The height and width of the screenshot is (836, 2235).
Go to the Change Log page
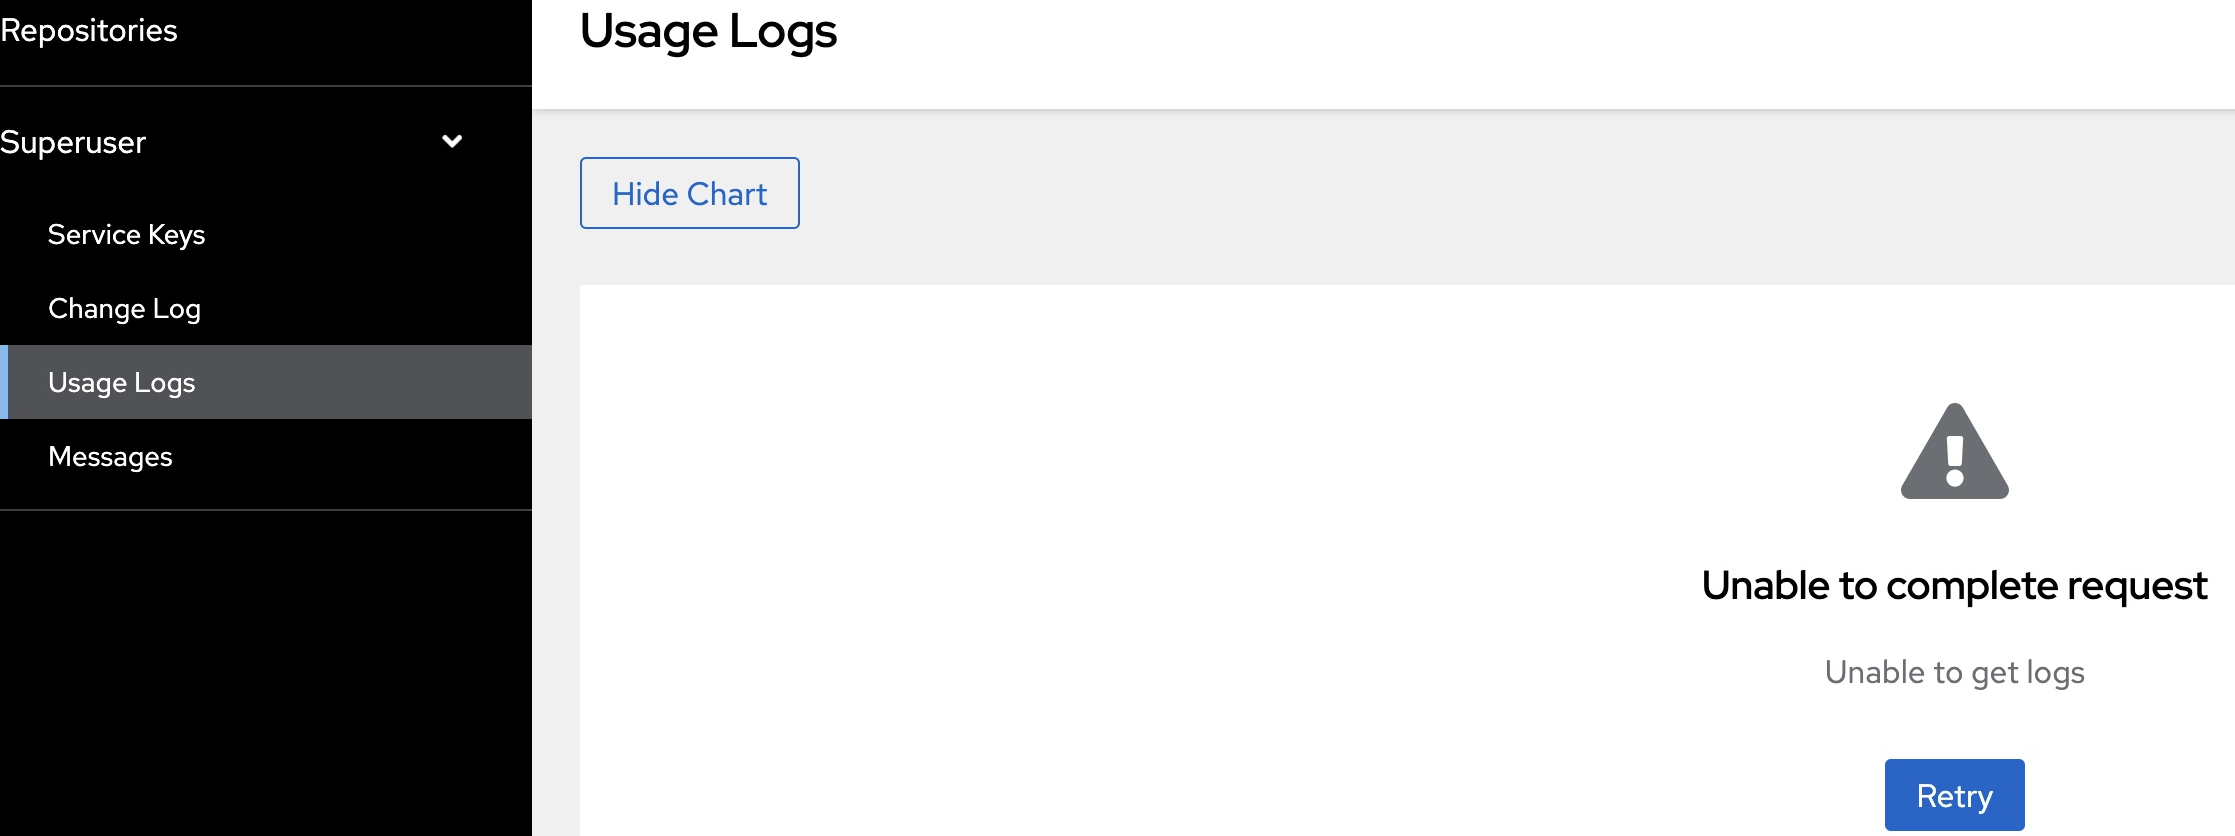[124, 308]
